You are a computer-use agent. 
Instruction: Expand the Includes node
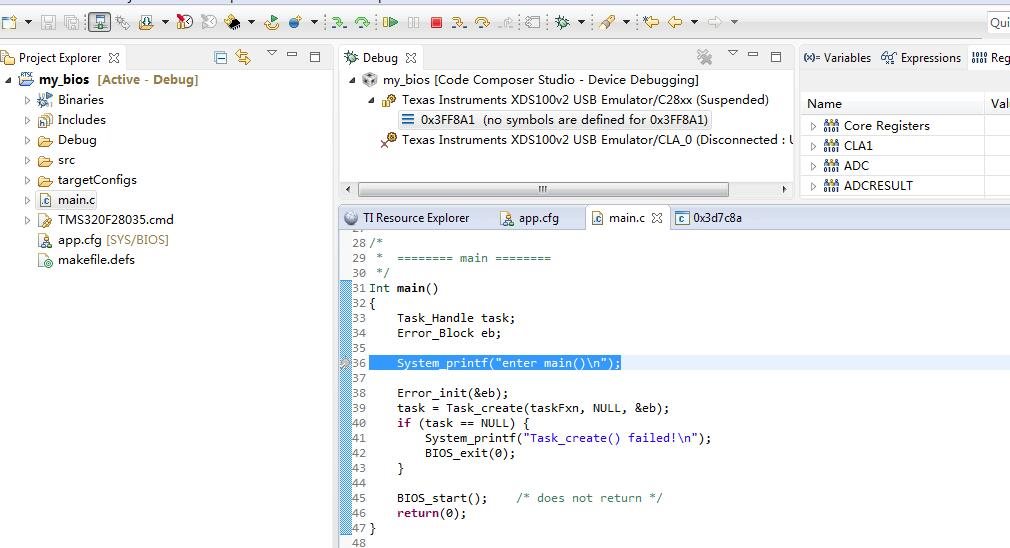coord(27,120)
